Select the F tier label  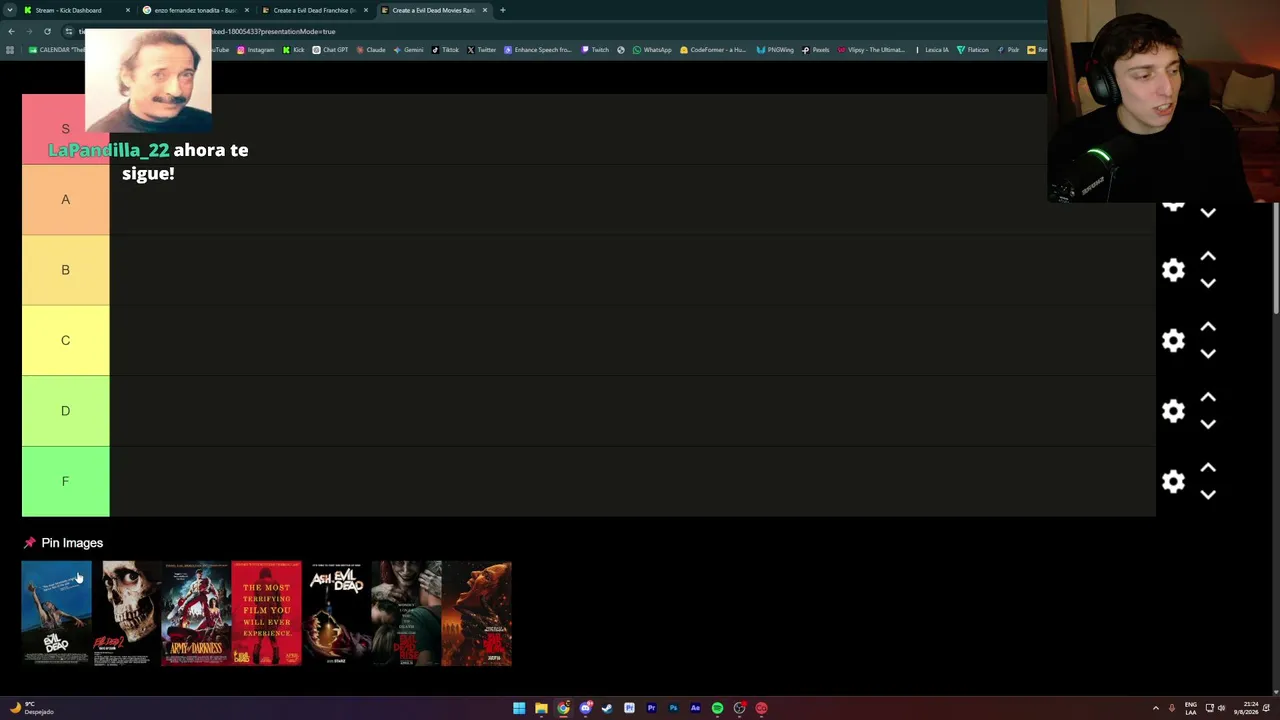(x=65, y=481)
